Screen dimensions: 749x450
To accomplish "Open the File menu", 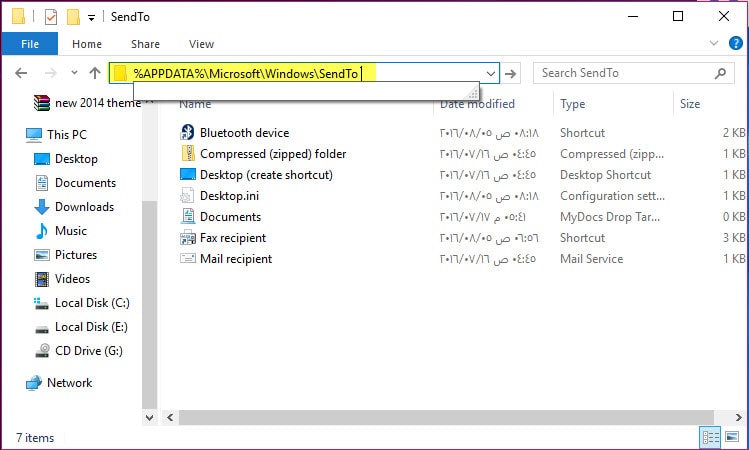I will (30, 44).
